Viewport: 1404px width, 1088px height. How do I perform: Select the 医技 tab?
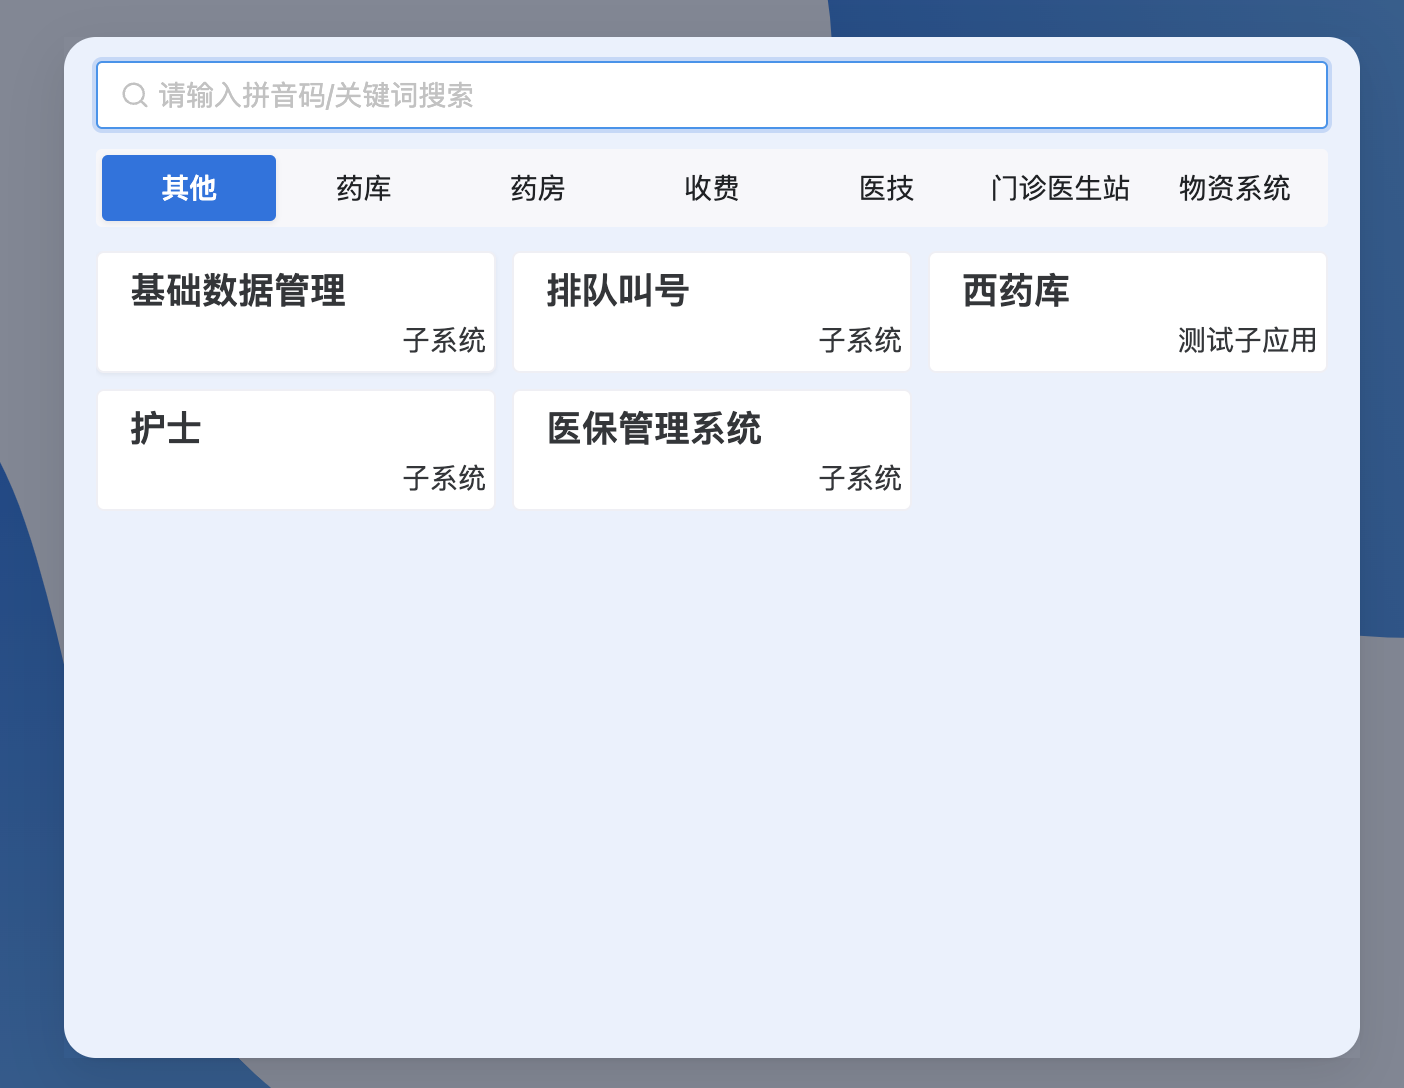[886, 188]
